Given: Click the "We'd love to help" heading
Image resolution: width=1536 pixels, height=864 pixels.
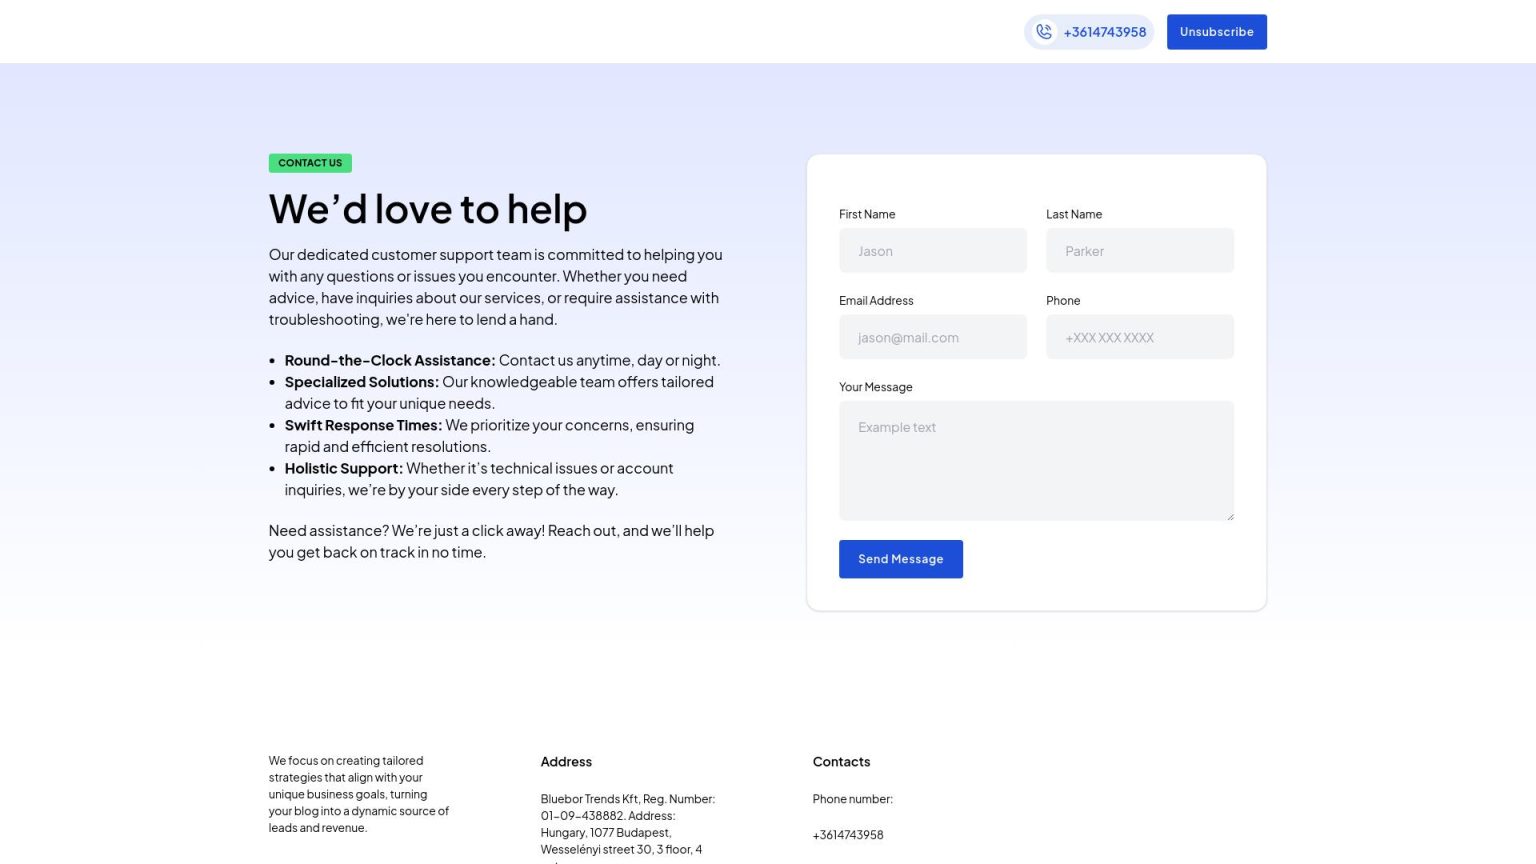Looking at the screenshot, I should coord(428,210).
